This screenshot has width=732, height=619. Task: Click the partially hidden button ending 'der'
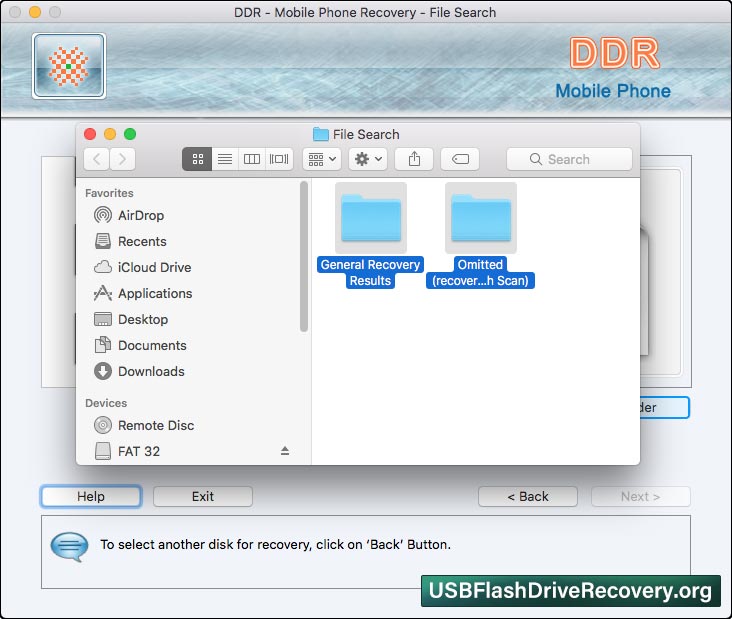(x=664, y=408)
